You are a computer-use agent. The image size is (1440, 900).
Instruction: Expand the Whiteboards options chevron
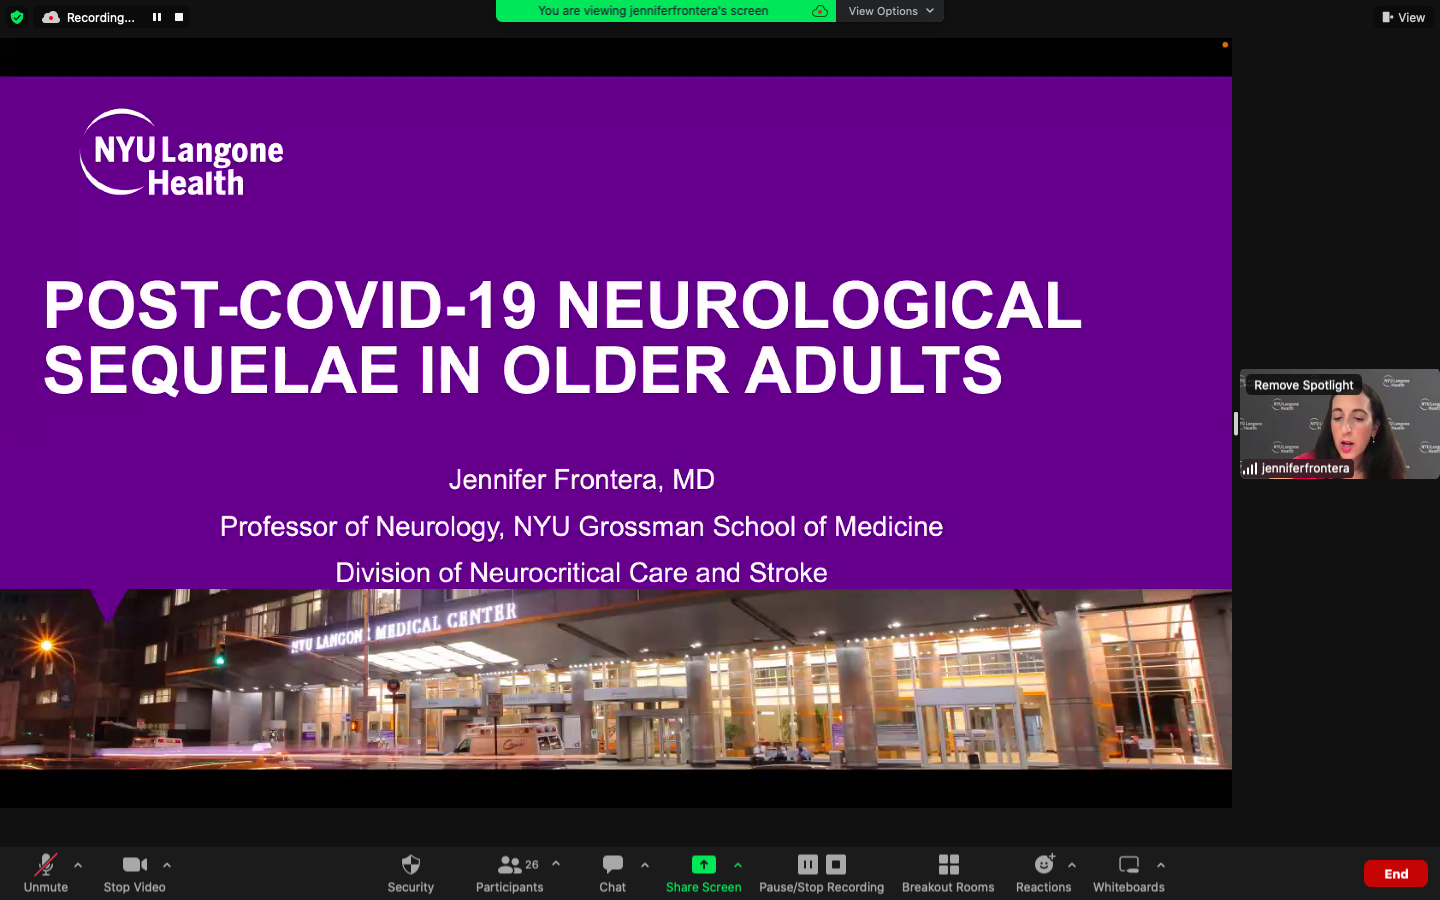(x=1161, y=865)
